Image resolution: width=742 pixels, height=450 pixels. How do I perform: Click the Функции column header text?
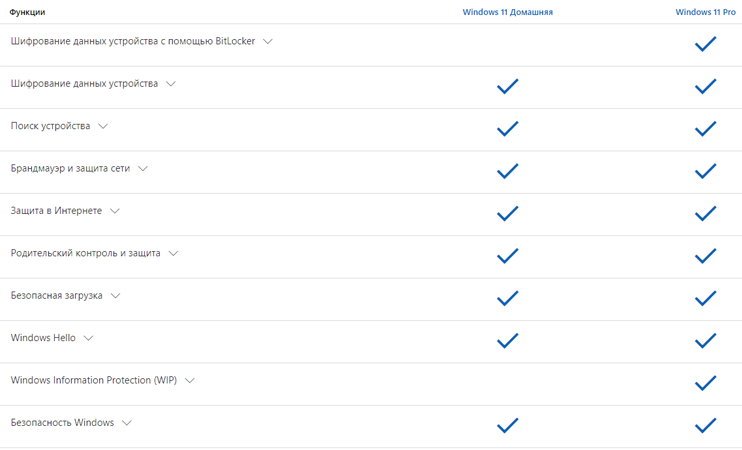[27, 12]
